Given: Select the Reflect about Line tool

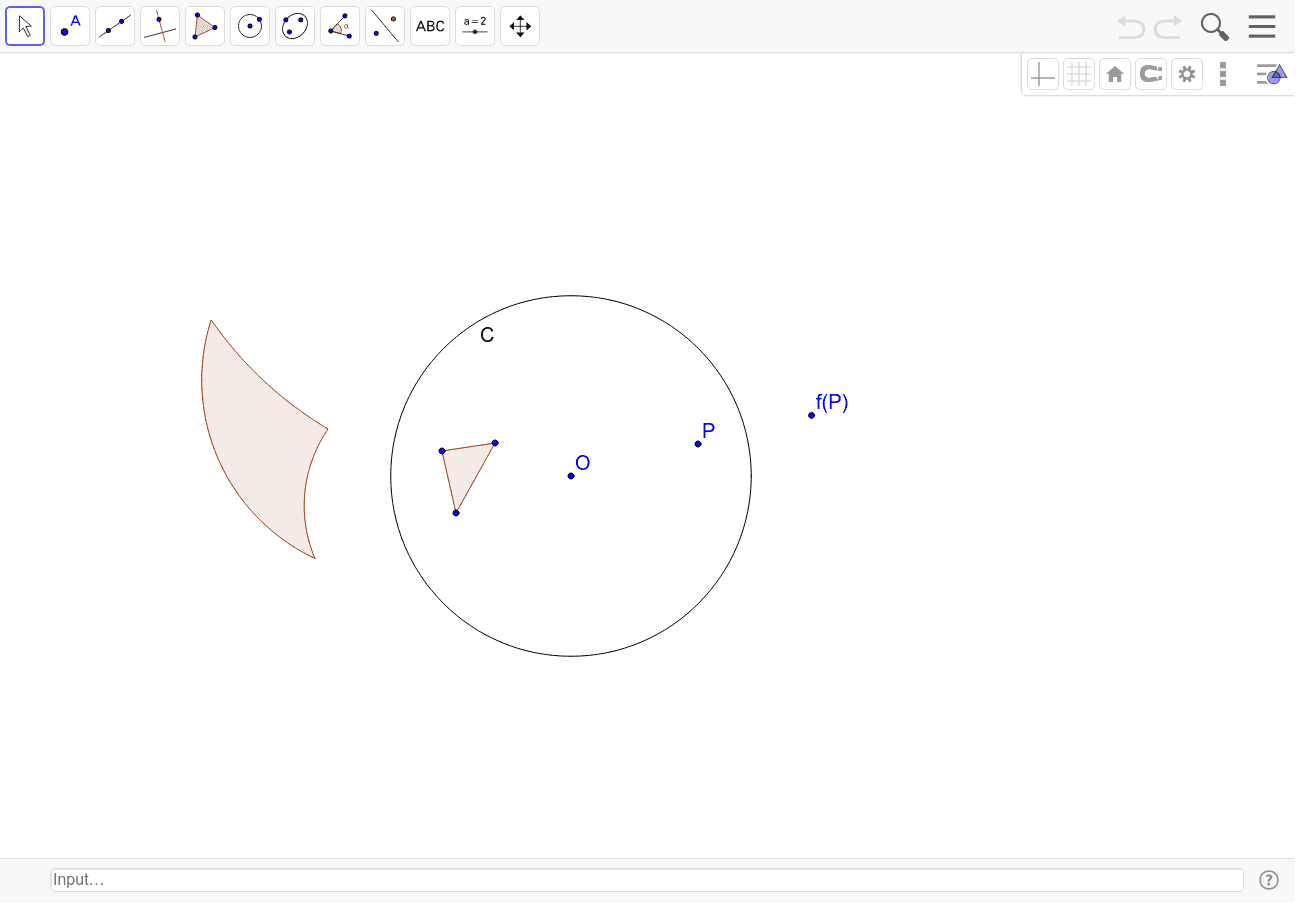Looking at the screenshot, I should click(x=384, y=26).
